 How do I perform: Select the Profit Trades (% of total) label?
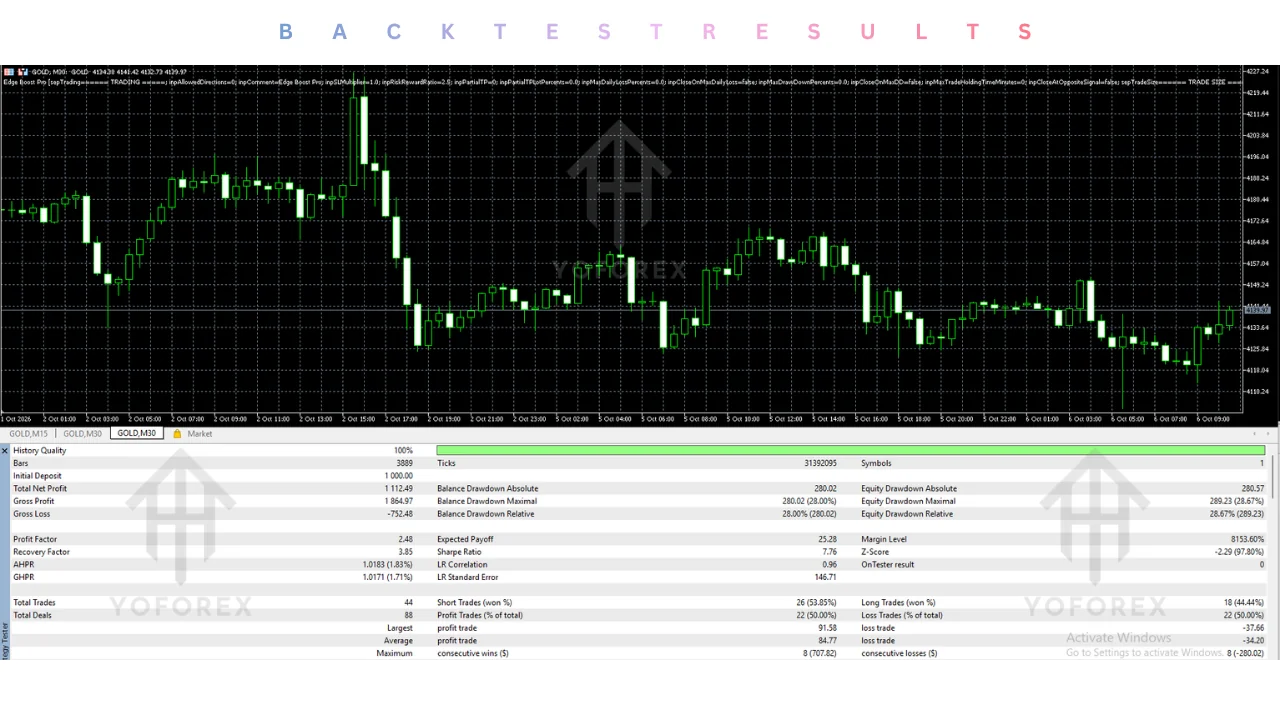tap(480, 615)
